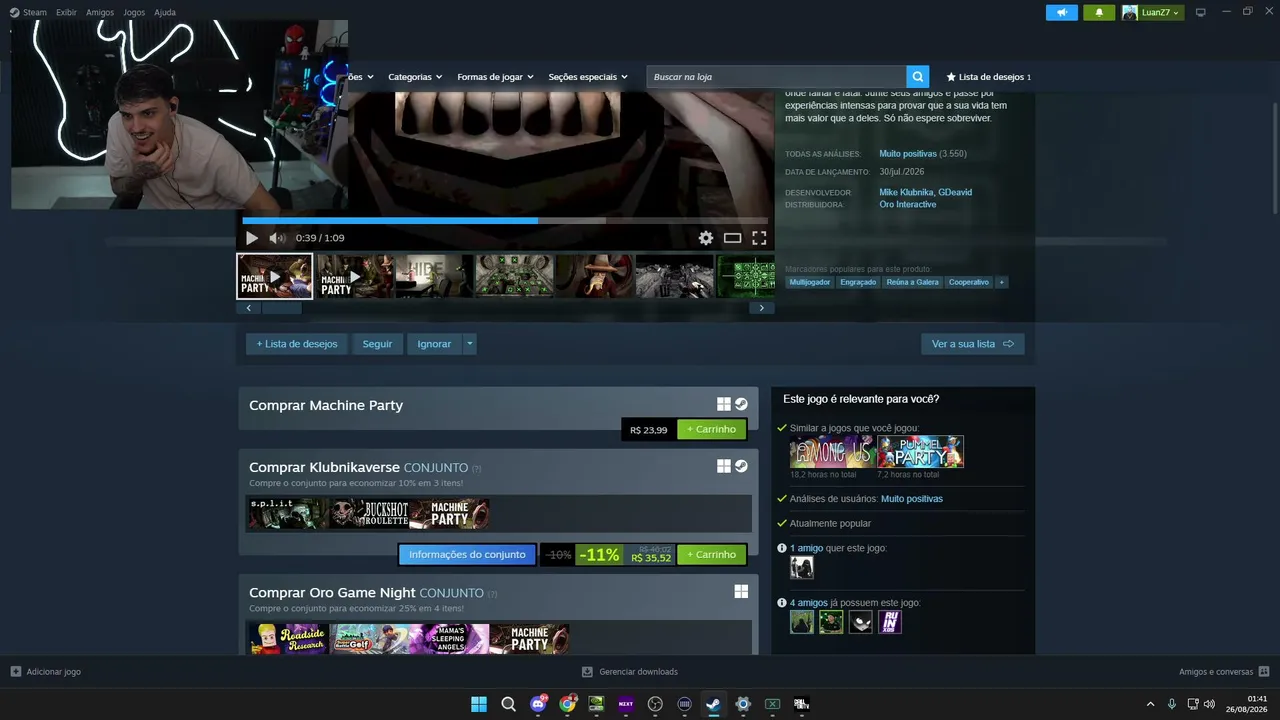Expand the LuanZ7 account dropdown
This screenshot has width=1280, height=720.
click(1152, 12)
